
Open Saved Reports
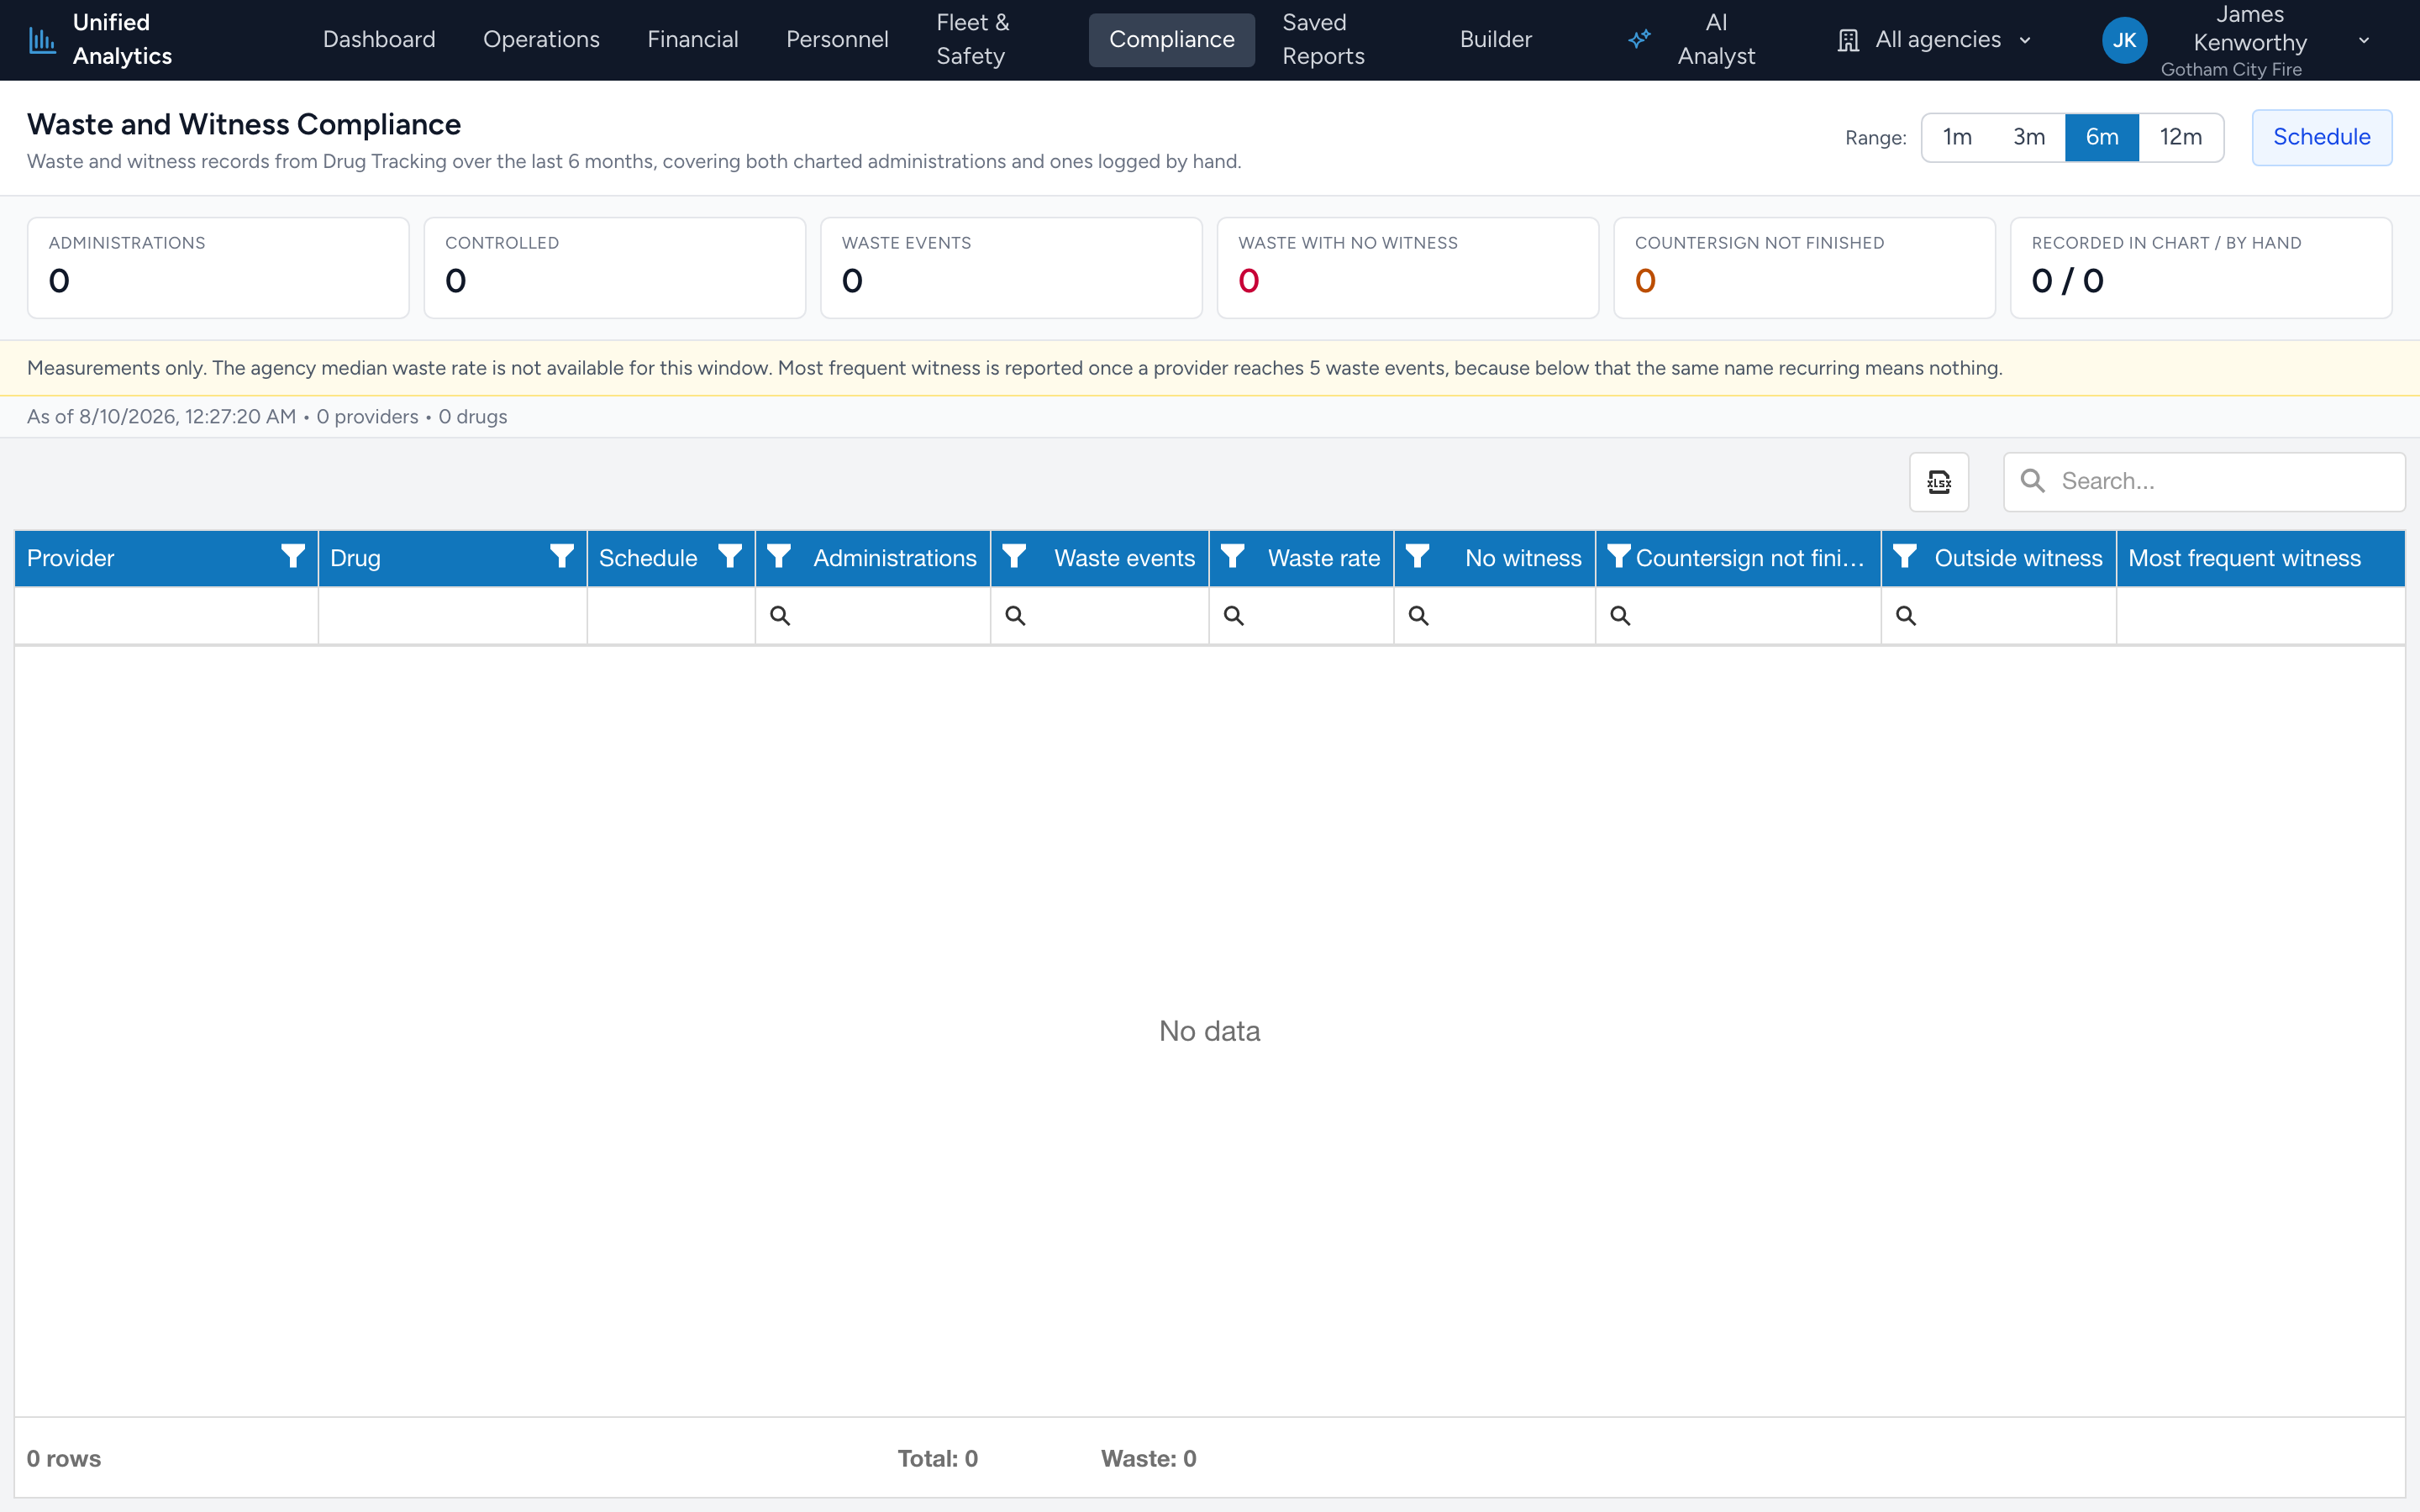1323,40
